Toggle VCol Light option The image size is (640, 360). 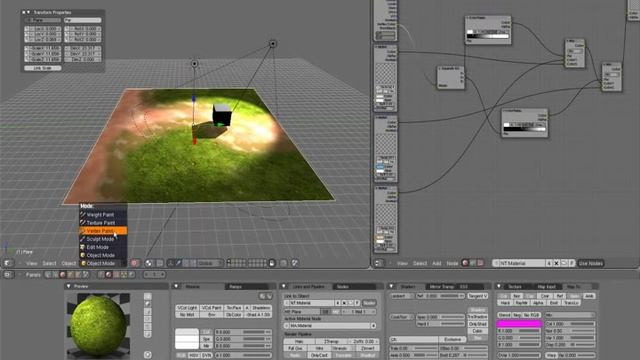187,308
